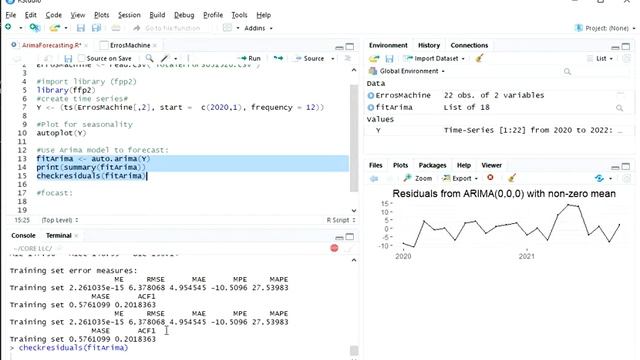Screen dimensions: 640x360
Task: Click line 17 '#focast:' in editor
Action: pos(54,193)
